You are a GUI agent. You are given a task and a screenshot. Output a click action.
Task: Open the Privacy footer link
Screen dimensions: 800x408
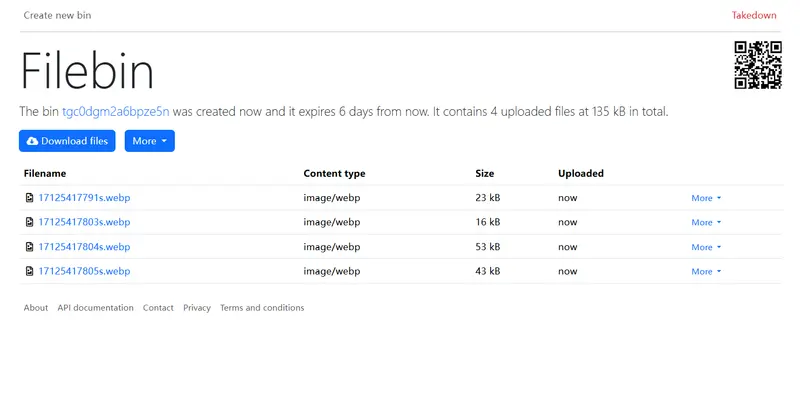(x=197, y=308)
